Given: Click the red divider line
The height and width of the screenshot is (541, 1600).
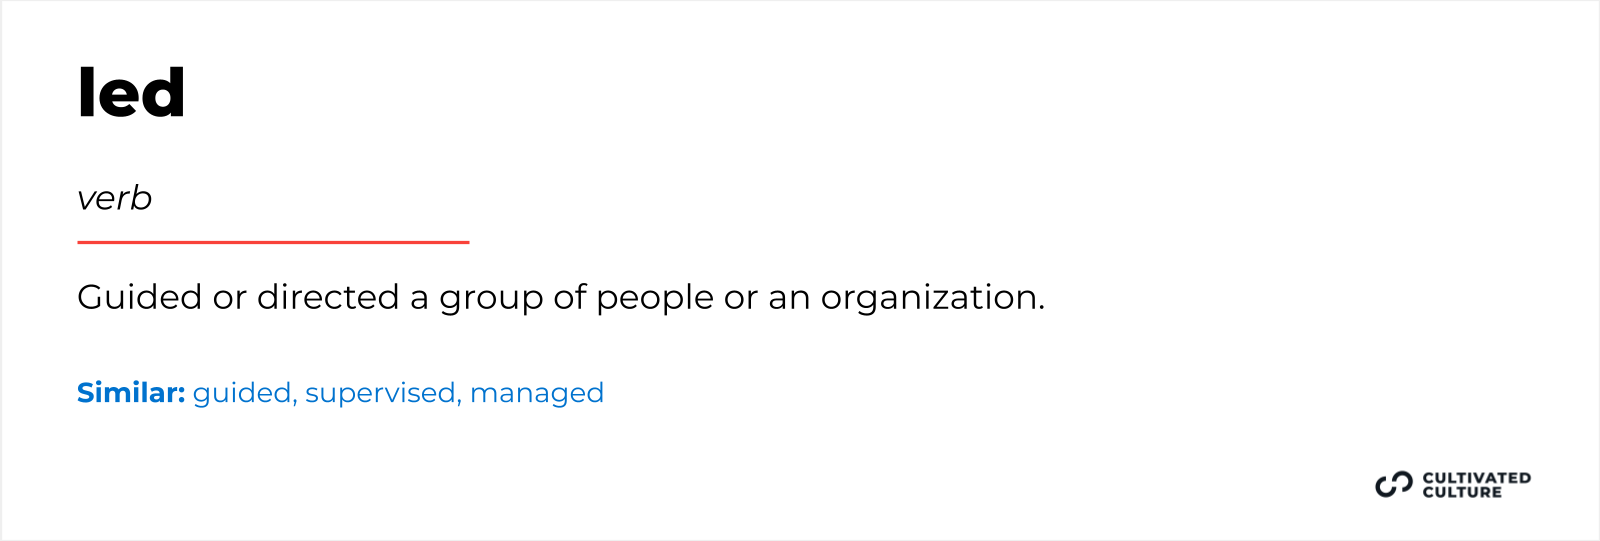Looking at the screenshot, I should [273, 242].
